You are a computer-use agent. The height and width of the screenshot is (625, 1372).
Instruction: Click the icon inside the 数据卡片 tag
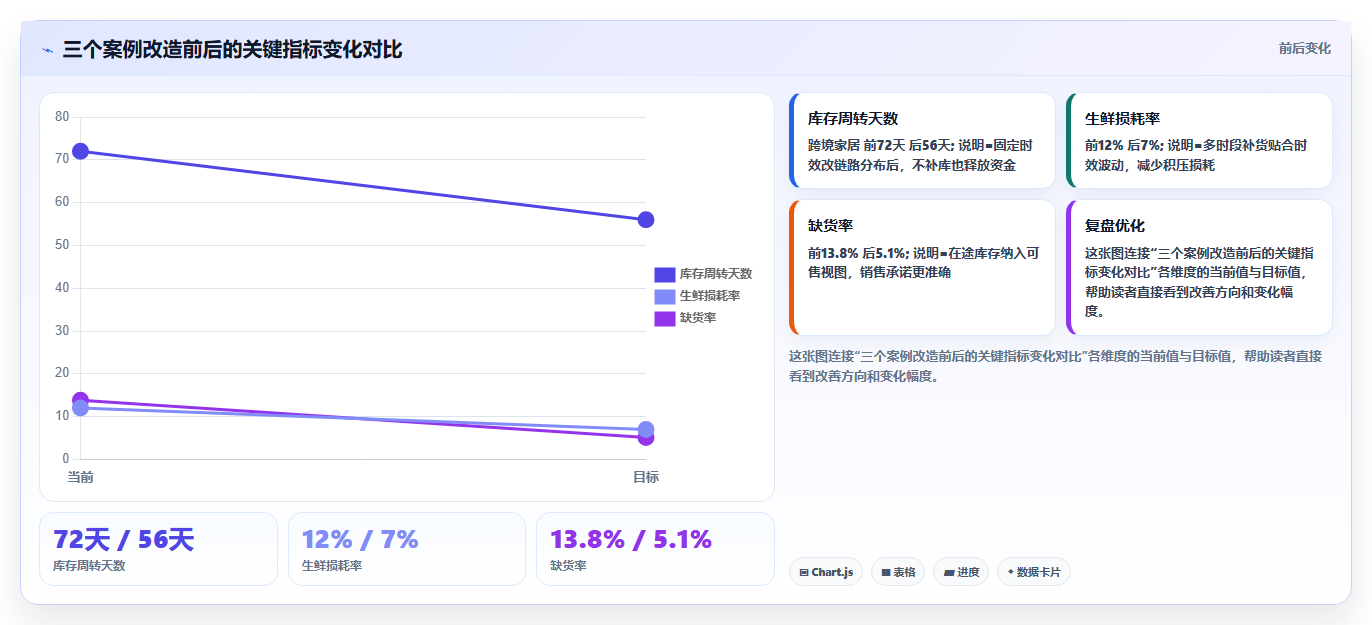click(1011, 573)
